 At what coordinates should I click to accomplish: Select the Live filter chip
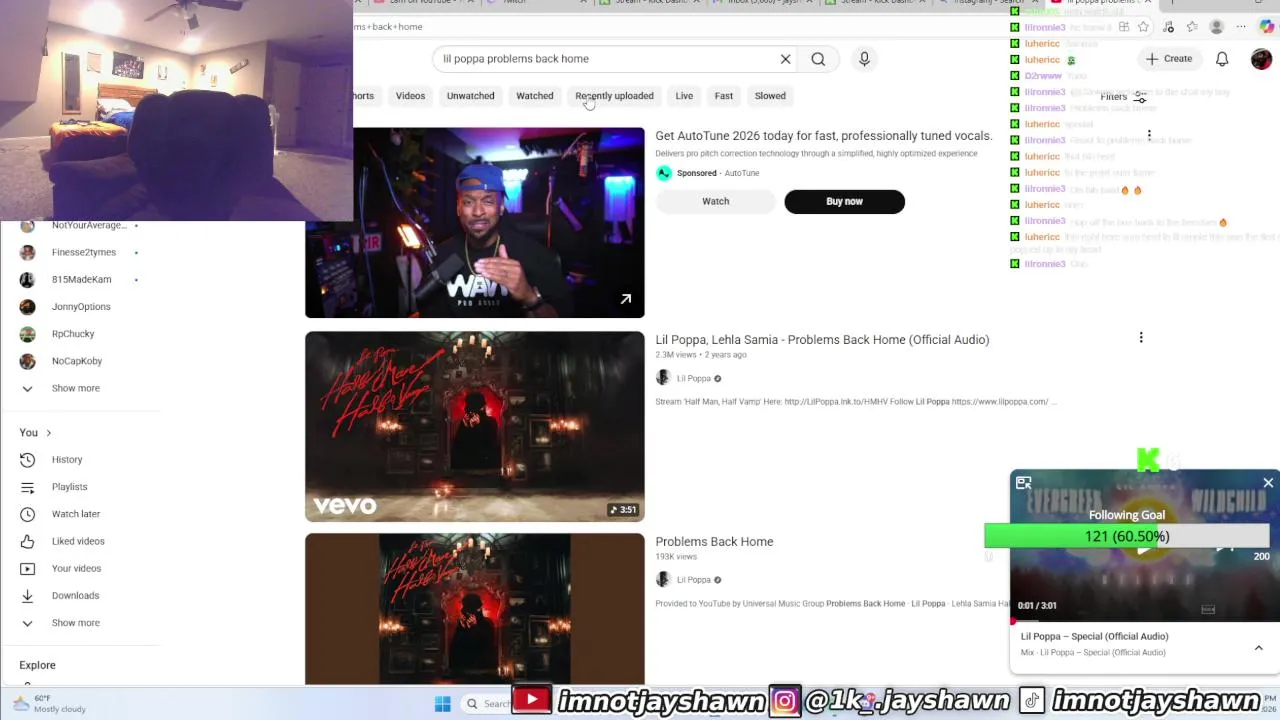pos(684,96)
